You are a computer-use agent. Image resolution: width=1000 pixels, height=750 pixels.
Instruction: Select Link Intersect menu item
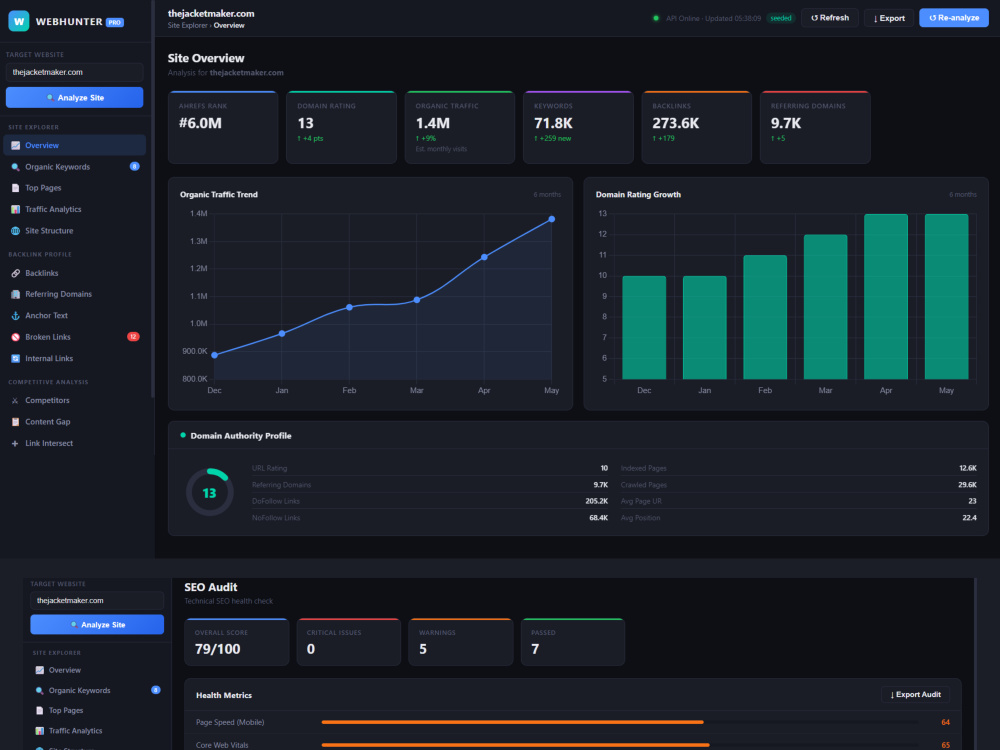75,443
